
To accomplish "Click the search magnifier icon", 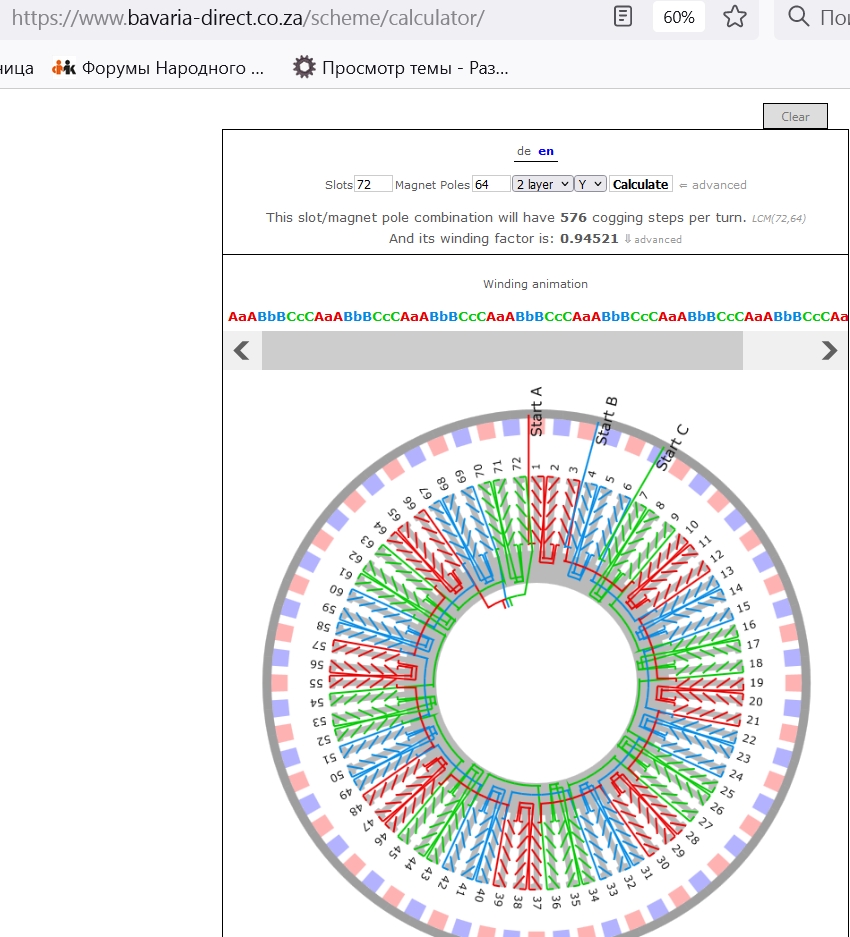I will 798,17.
